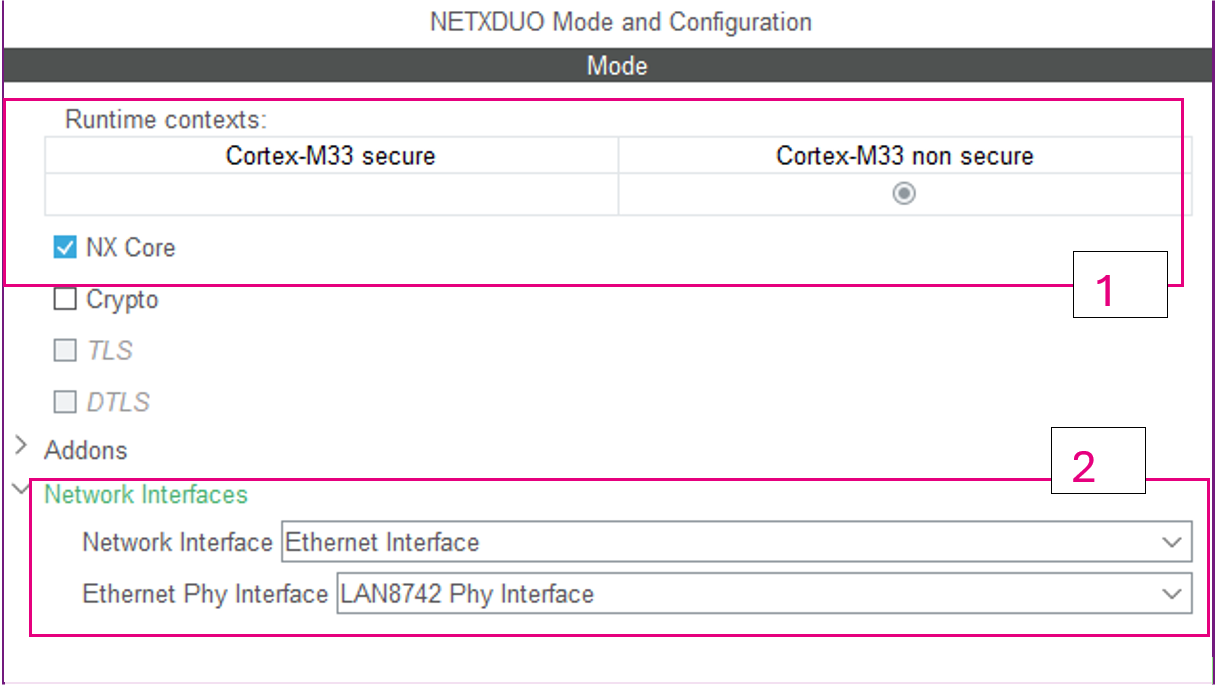Click the Cortex-M33 non secure column header

(x=903, y=155)
